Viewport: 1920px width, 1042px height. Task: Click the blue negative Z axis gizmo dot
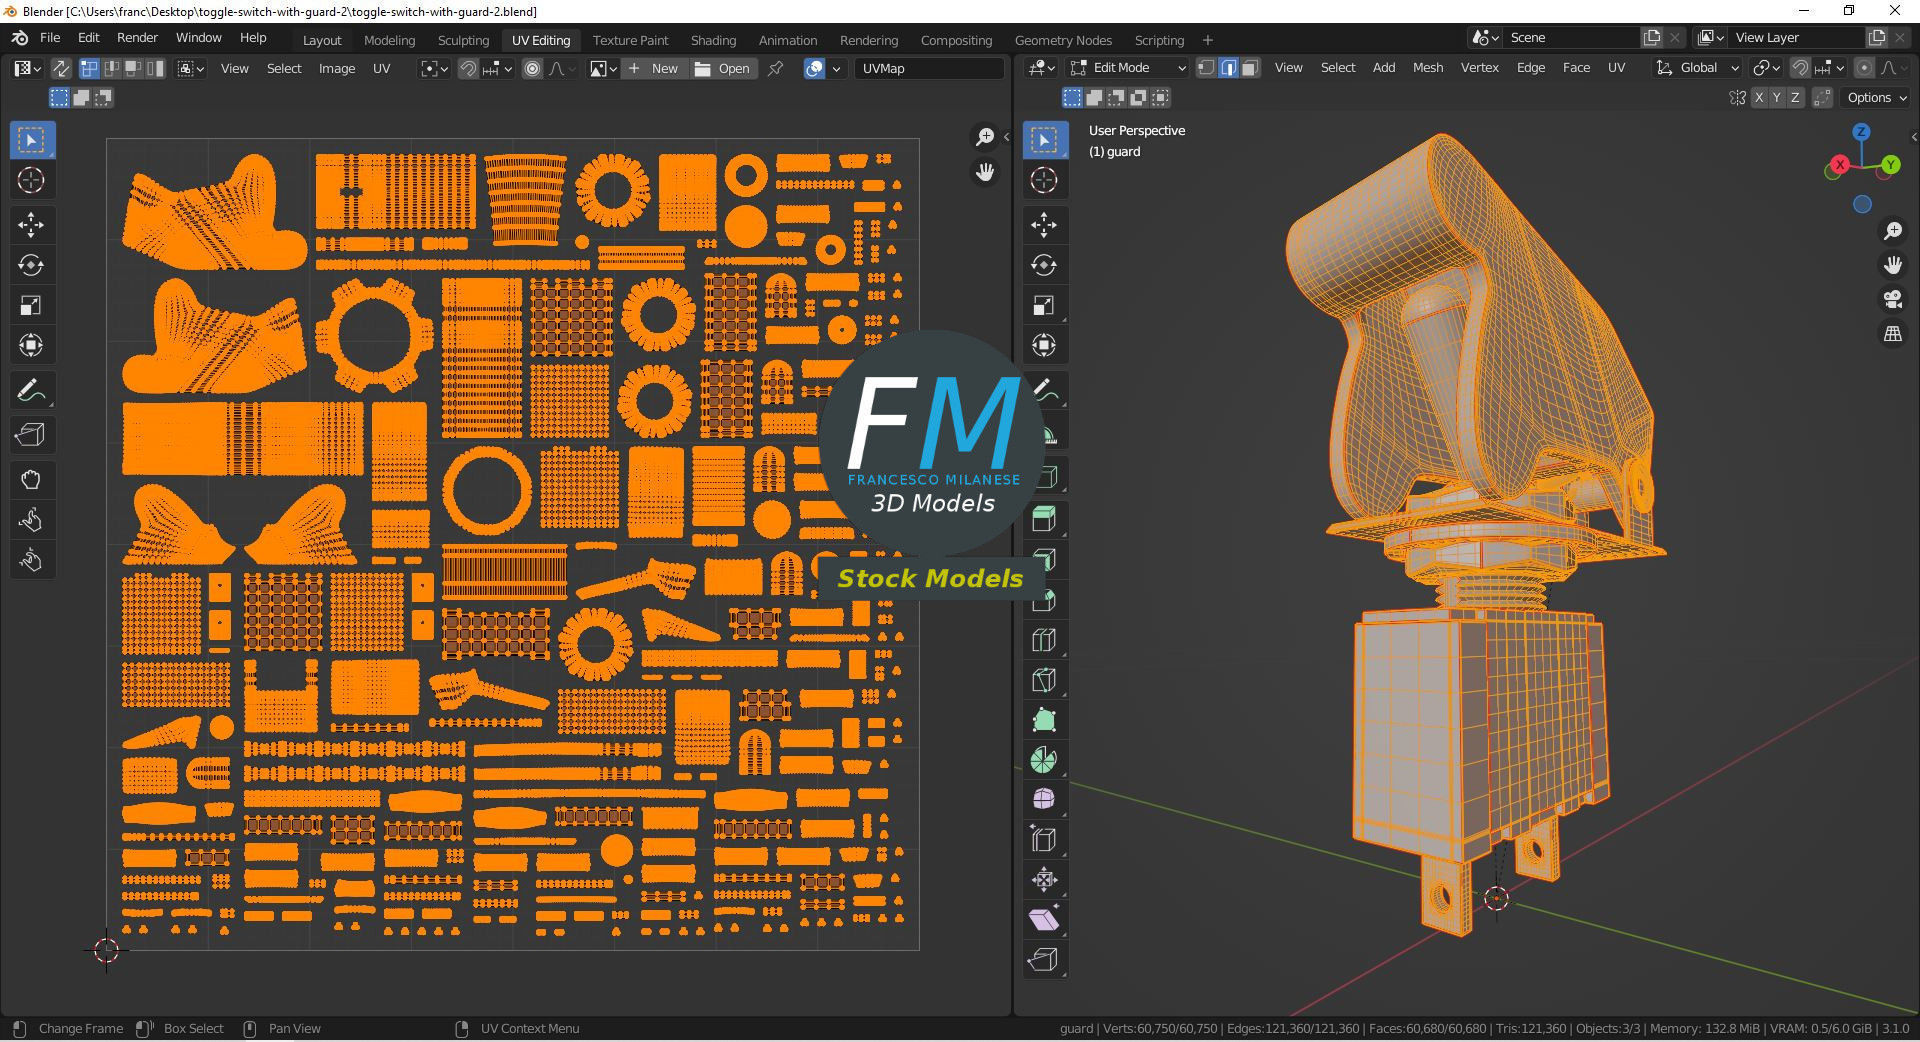point(1862,204)
